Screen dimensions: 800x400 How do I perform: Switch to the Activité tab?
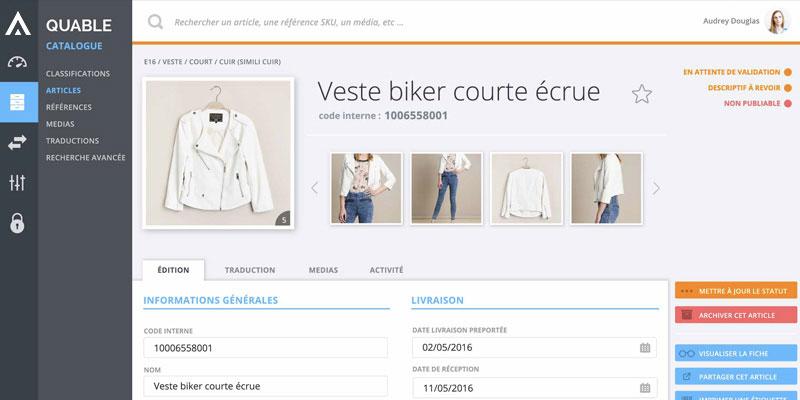point(386,270)
